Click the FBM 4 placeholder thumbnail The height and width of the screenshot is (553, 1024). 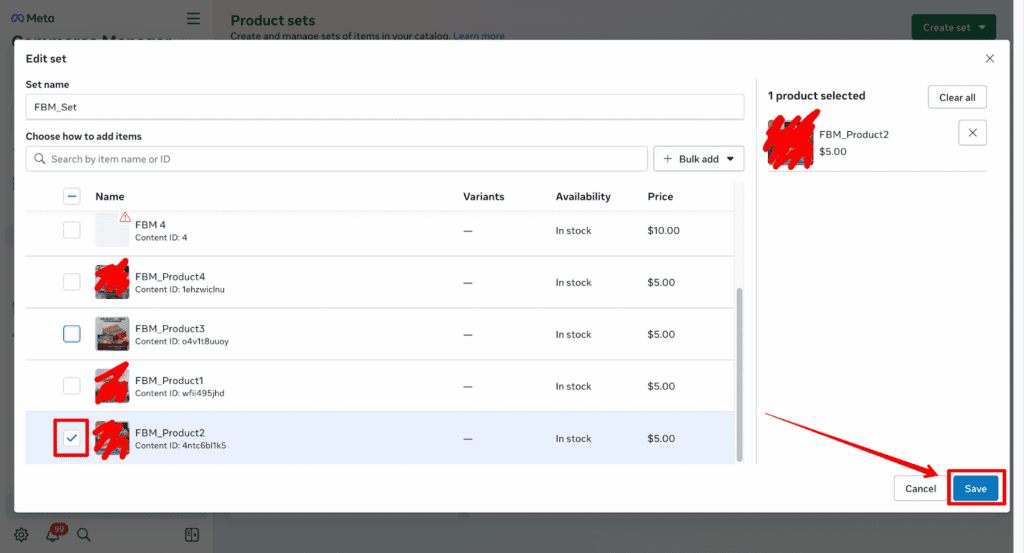pos(112,230)
